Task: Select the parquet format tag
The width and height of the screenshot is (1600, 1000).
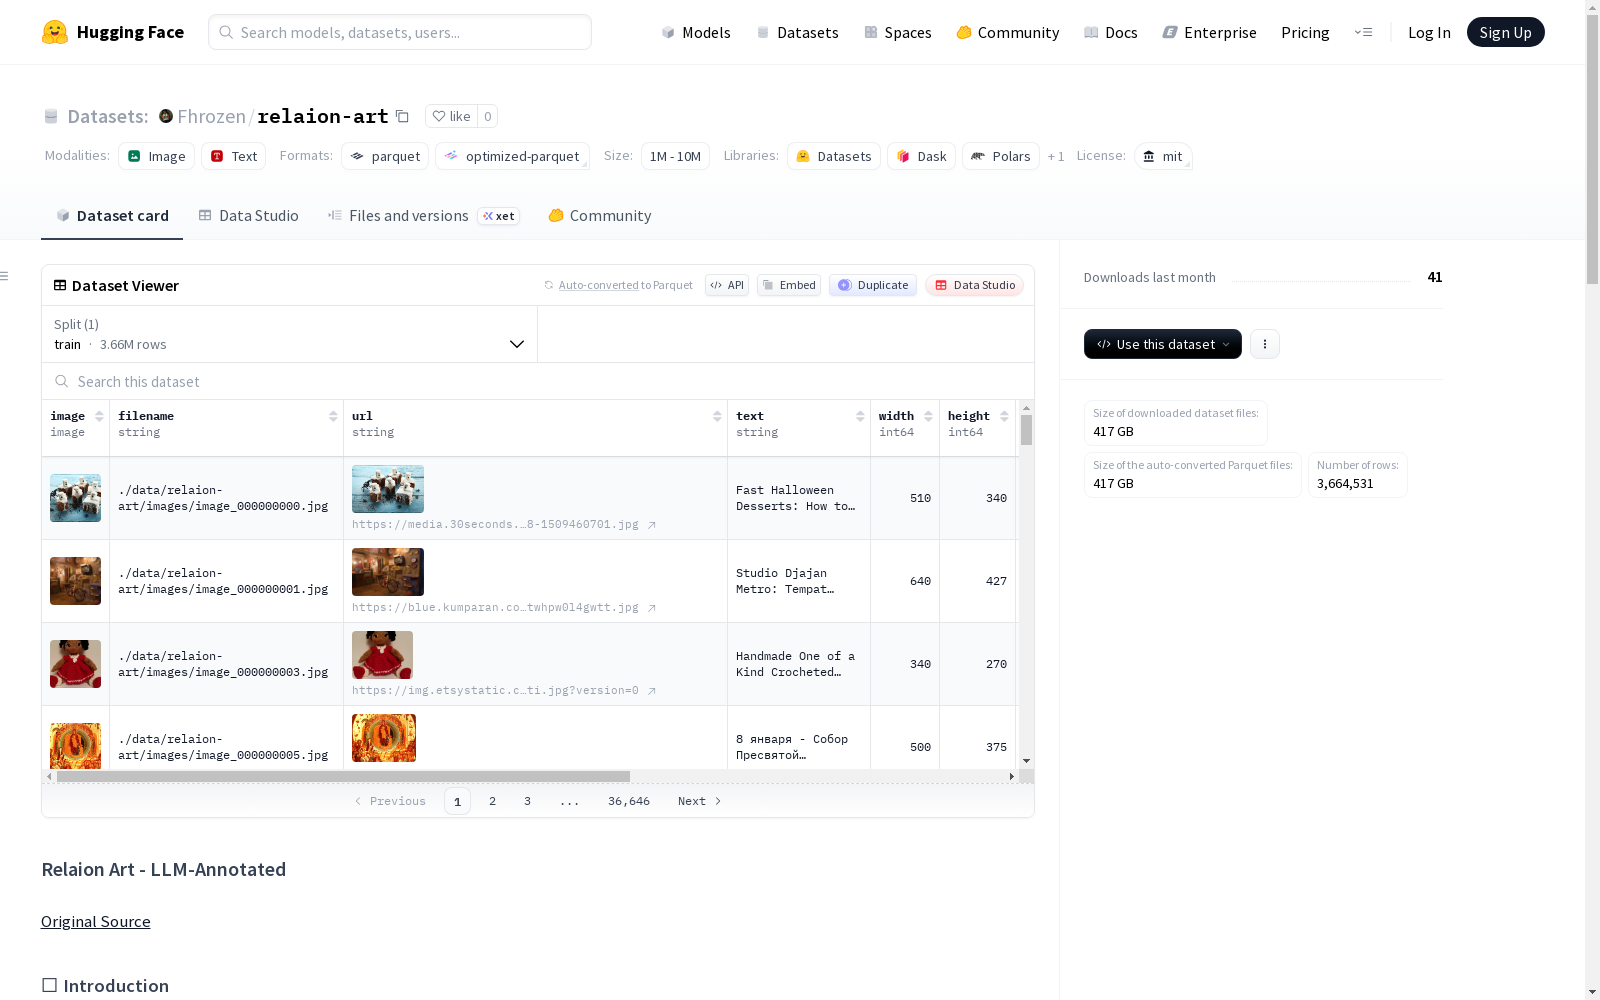Action: (385, 156)
